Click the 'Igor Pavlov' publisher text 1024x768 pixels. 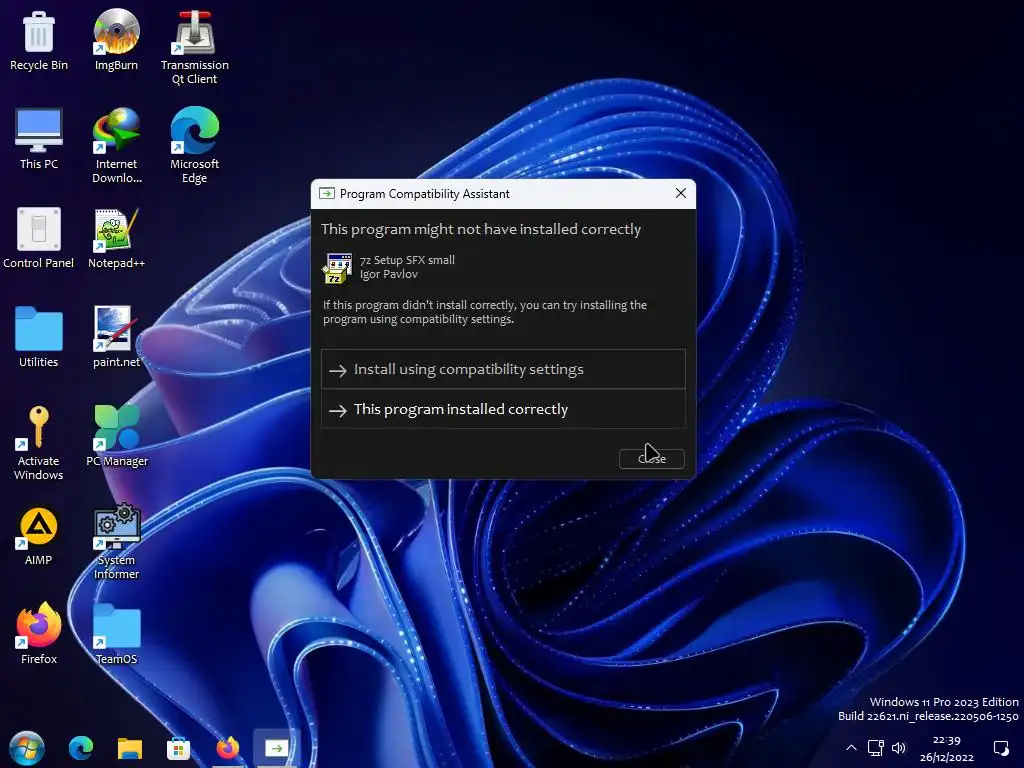click(389, 274)
